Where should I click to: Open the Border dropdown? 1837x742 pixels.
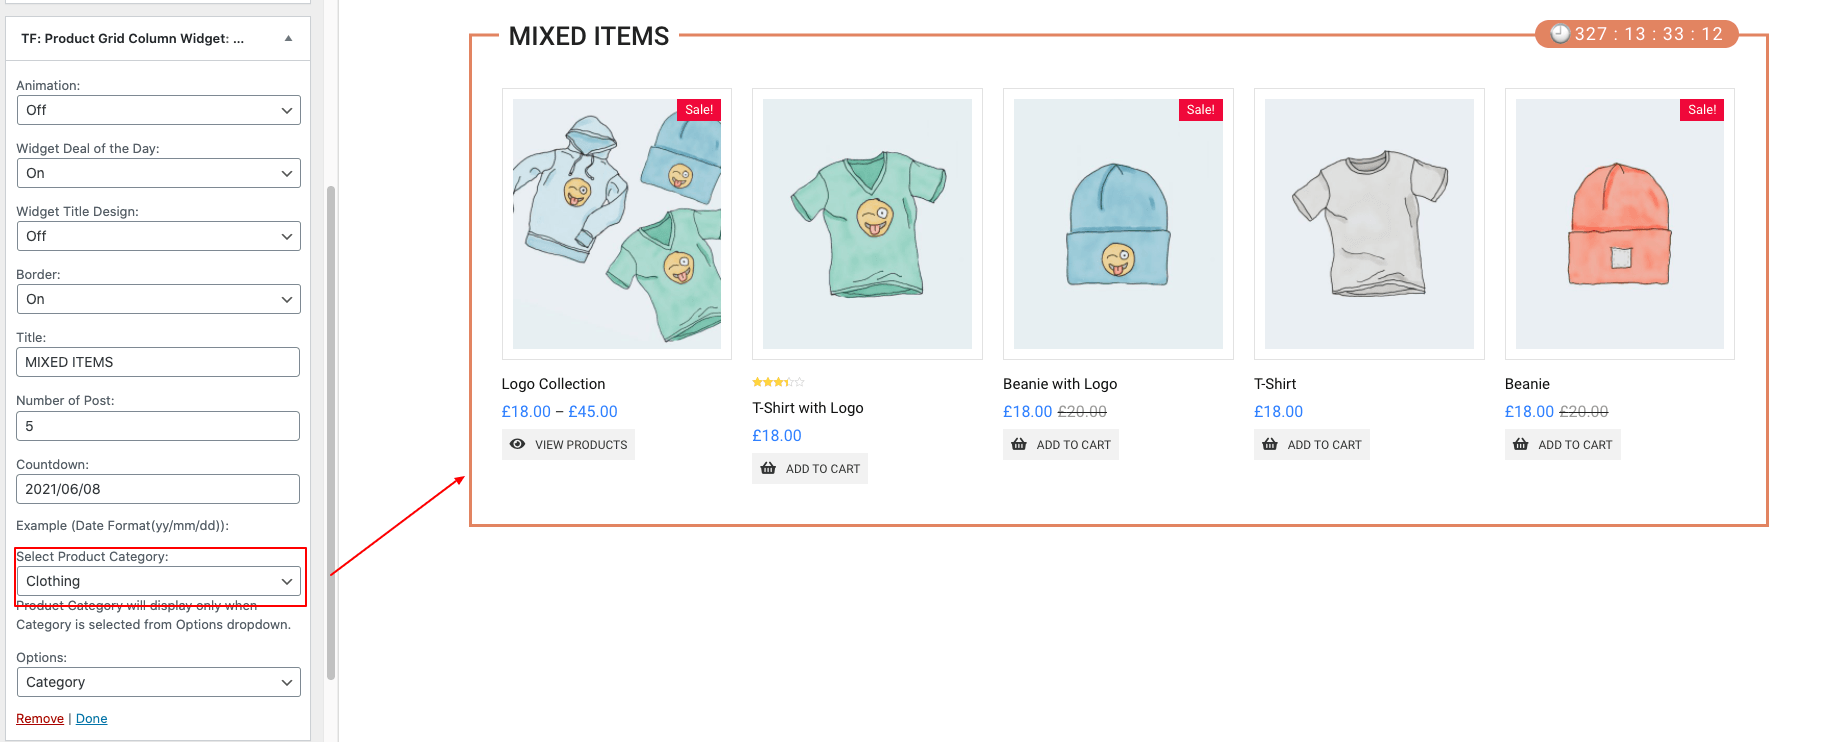click(x=158, y=299)
